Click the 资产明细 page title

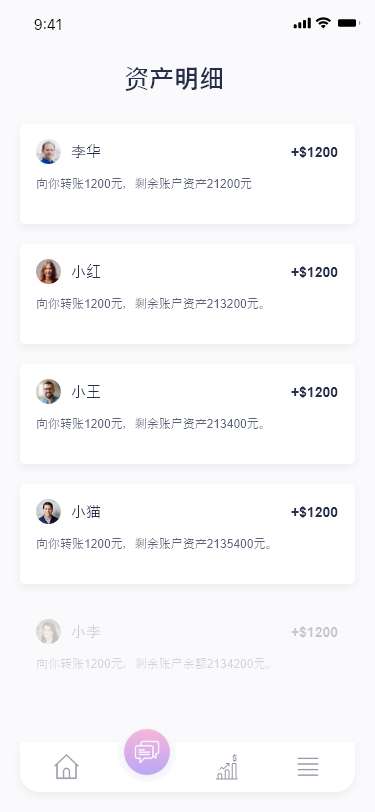click(x=174, y=79)
